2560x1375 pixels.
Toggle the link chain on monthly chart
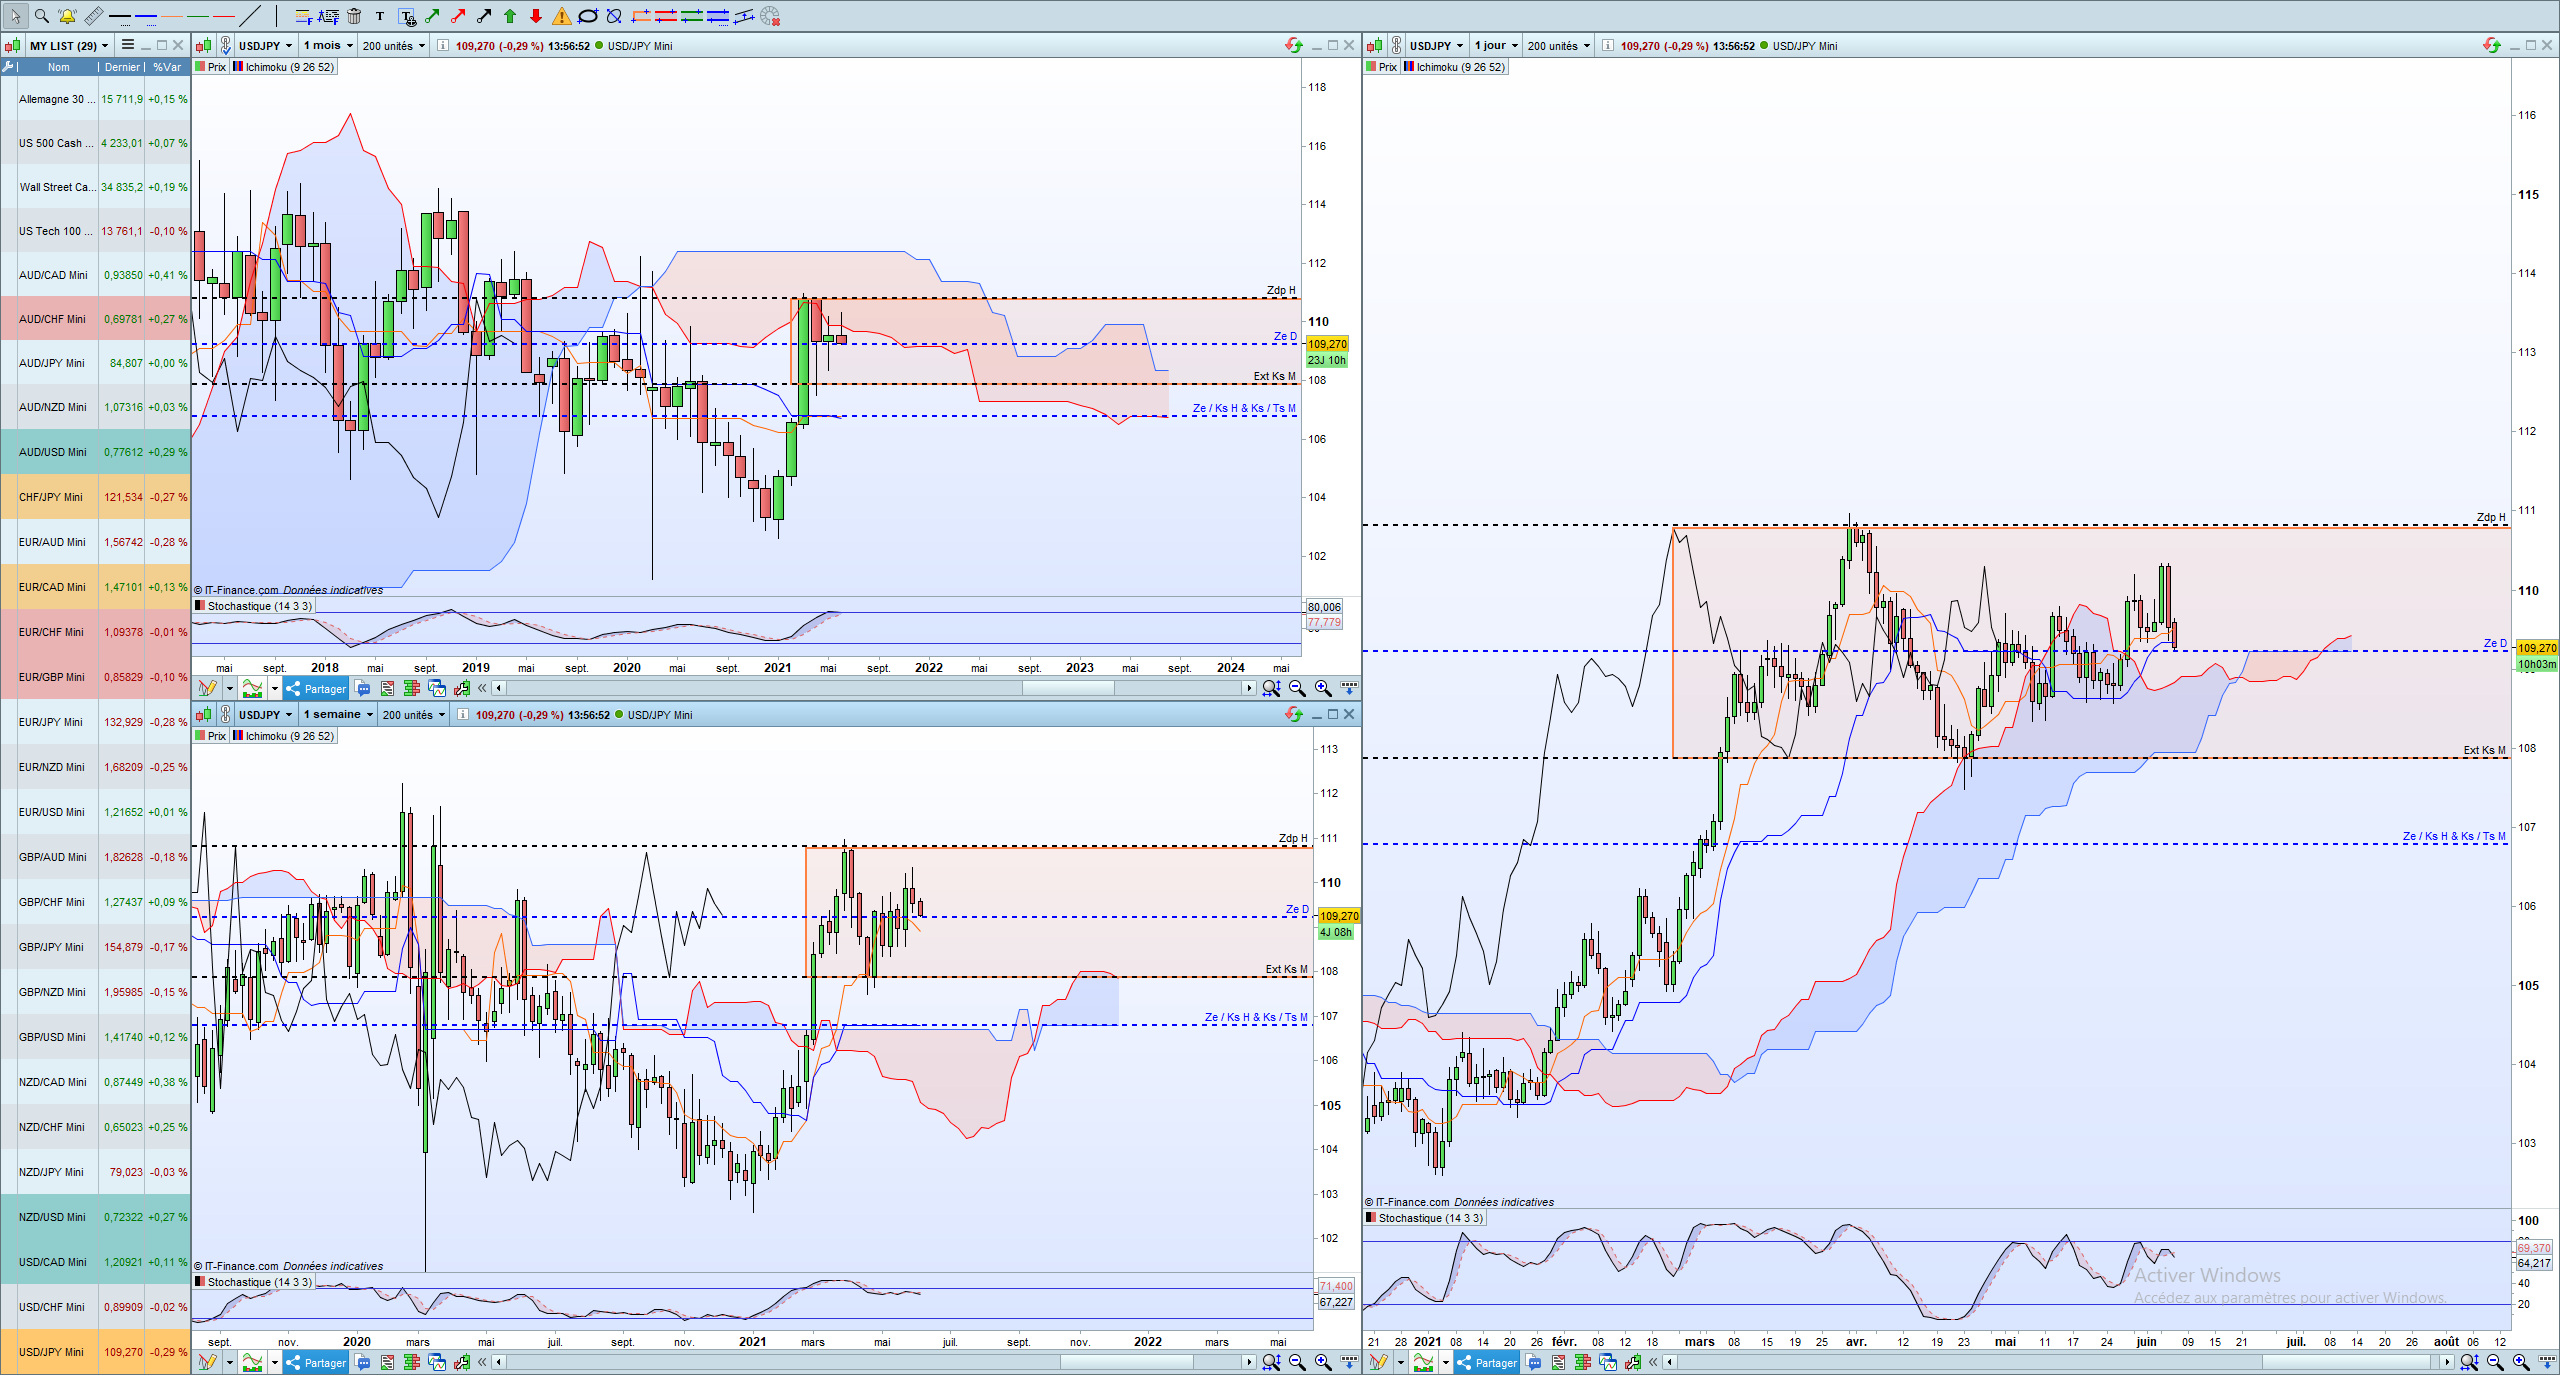tap(226, 45)
